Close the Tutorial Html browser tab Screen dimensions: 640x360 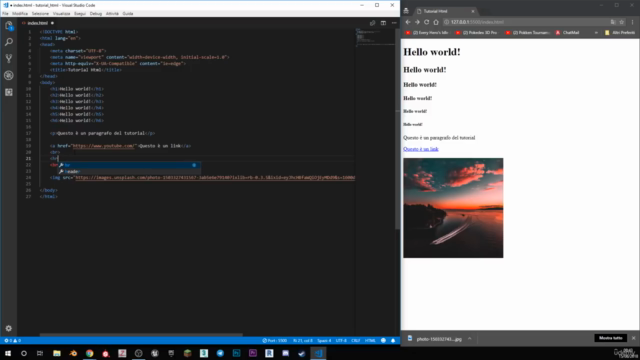pos(473,11)
